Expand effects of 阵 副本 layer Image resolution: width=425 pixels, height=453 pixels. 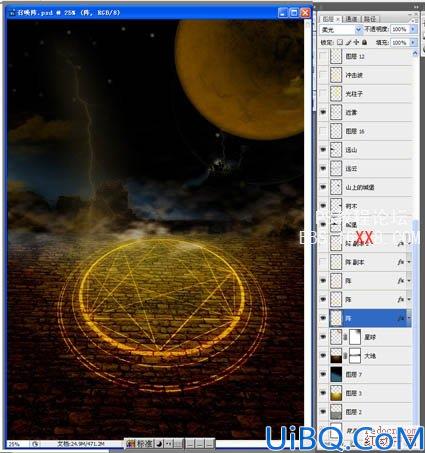click(x=409, y=262)
